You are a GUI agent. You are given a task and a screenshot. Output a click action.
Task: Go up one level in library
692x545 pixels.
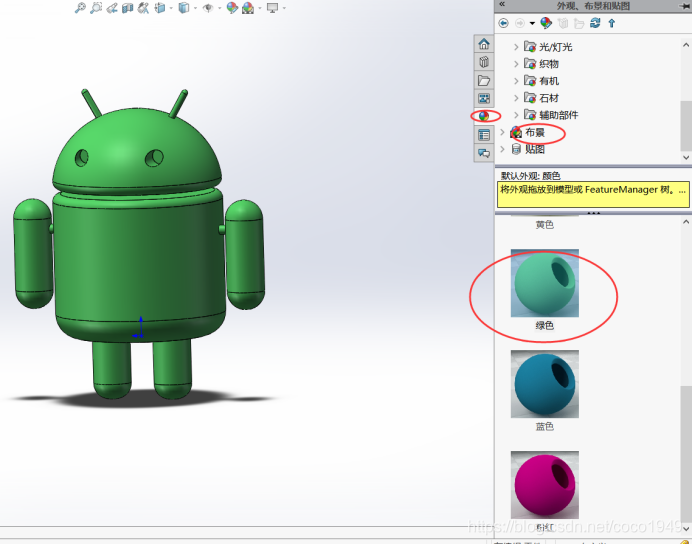pos(612,23)
